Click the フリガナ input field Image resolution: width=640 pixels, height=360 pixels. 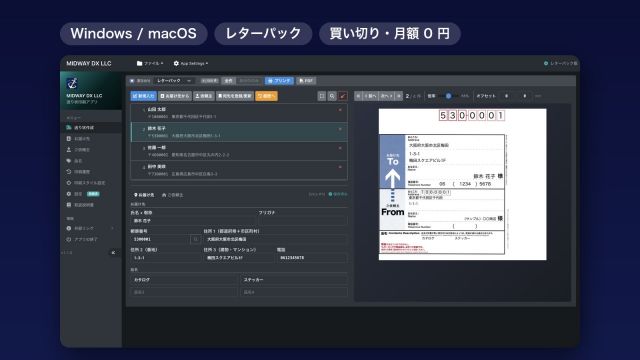pyautogui.click(x=303, y=221)
